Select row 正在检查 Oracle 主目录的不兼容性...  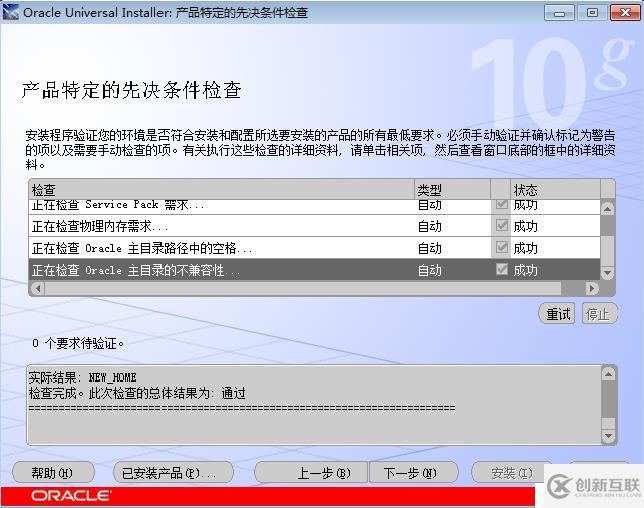pyautogui.click(x=315, y=269)
